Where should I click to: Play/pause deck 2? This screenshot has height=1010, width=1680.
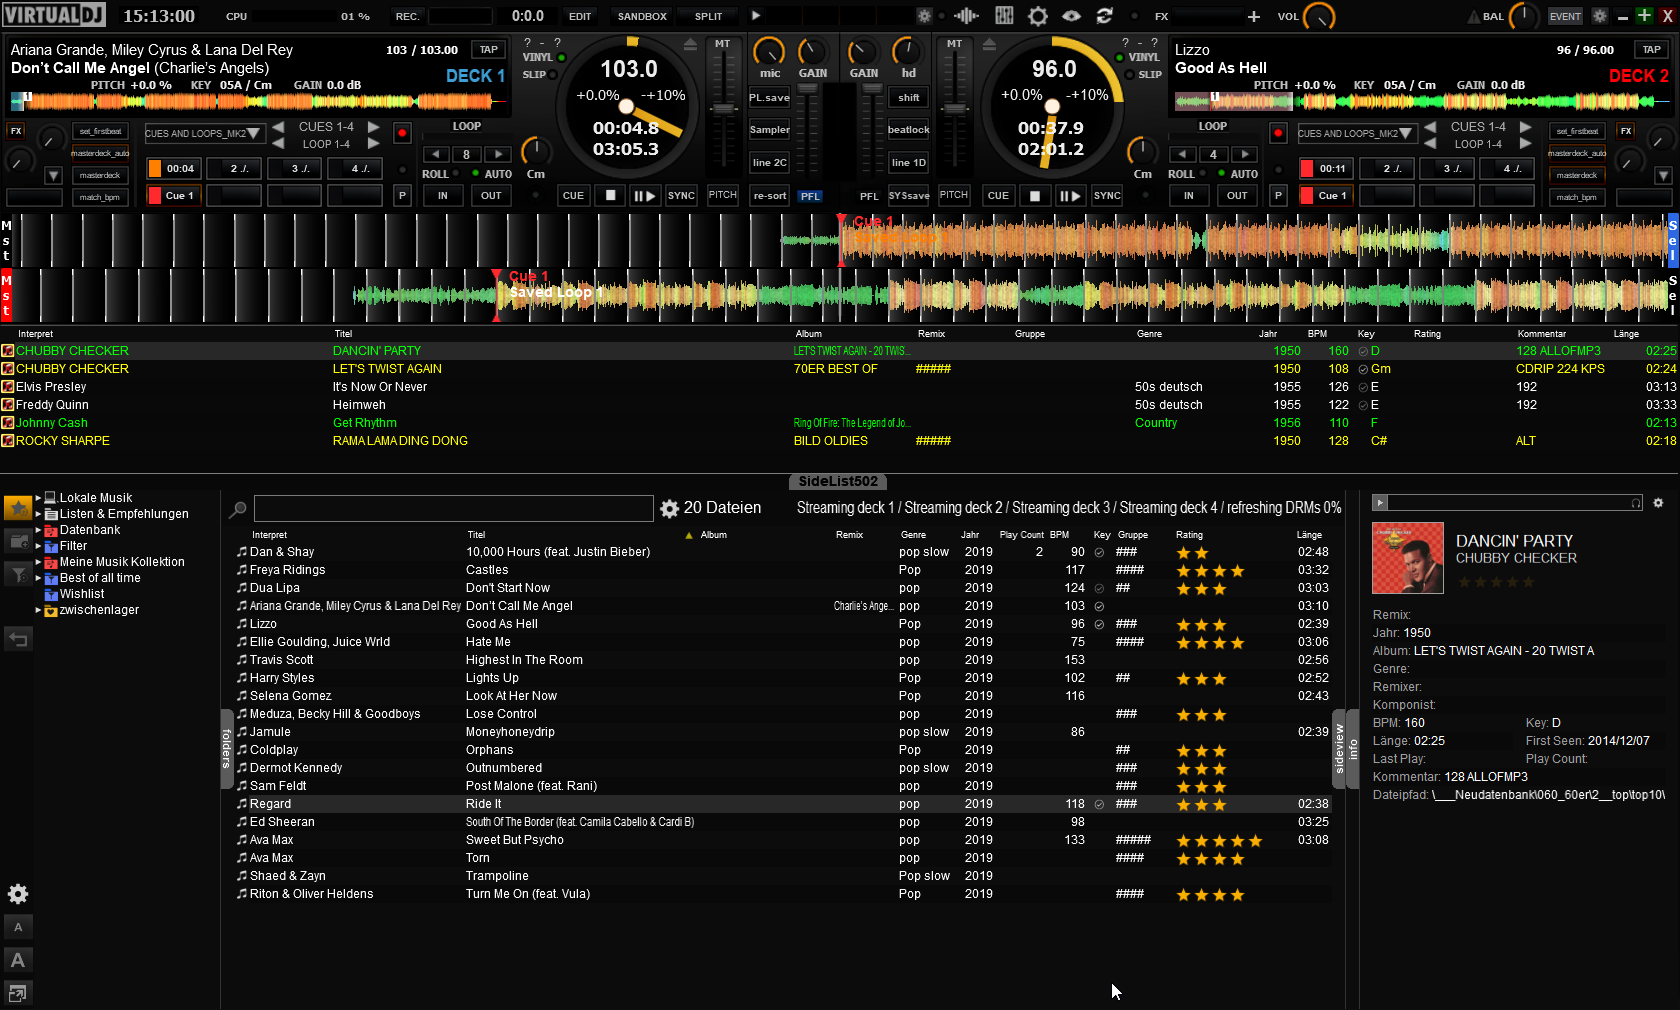pyautogui.click(x=1070, y=196)
